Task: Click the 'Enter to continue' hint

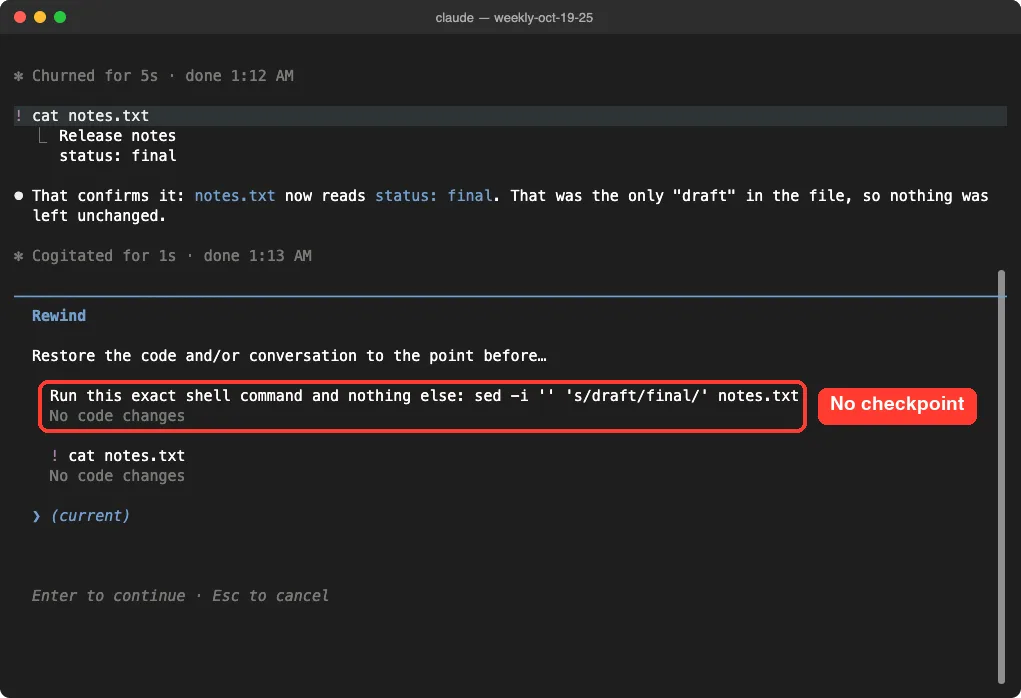Action: tap(108, 596)
